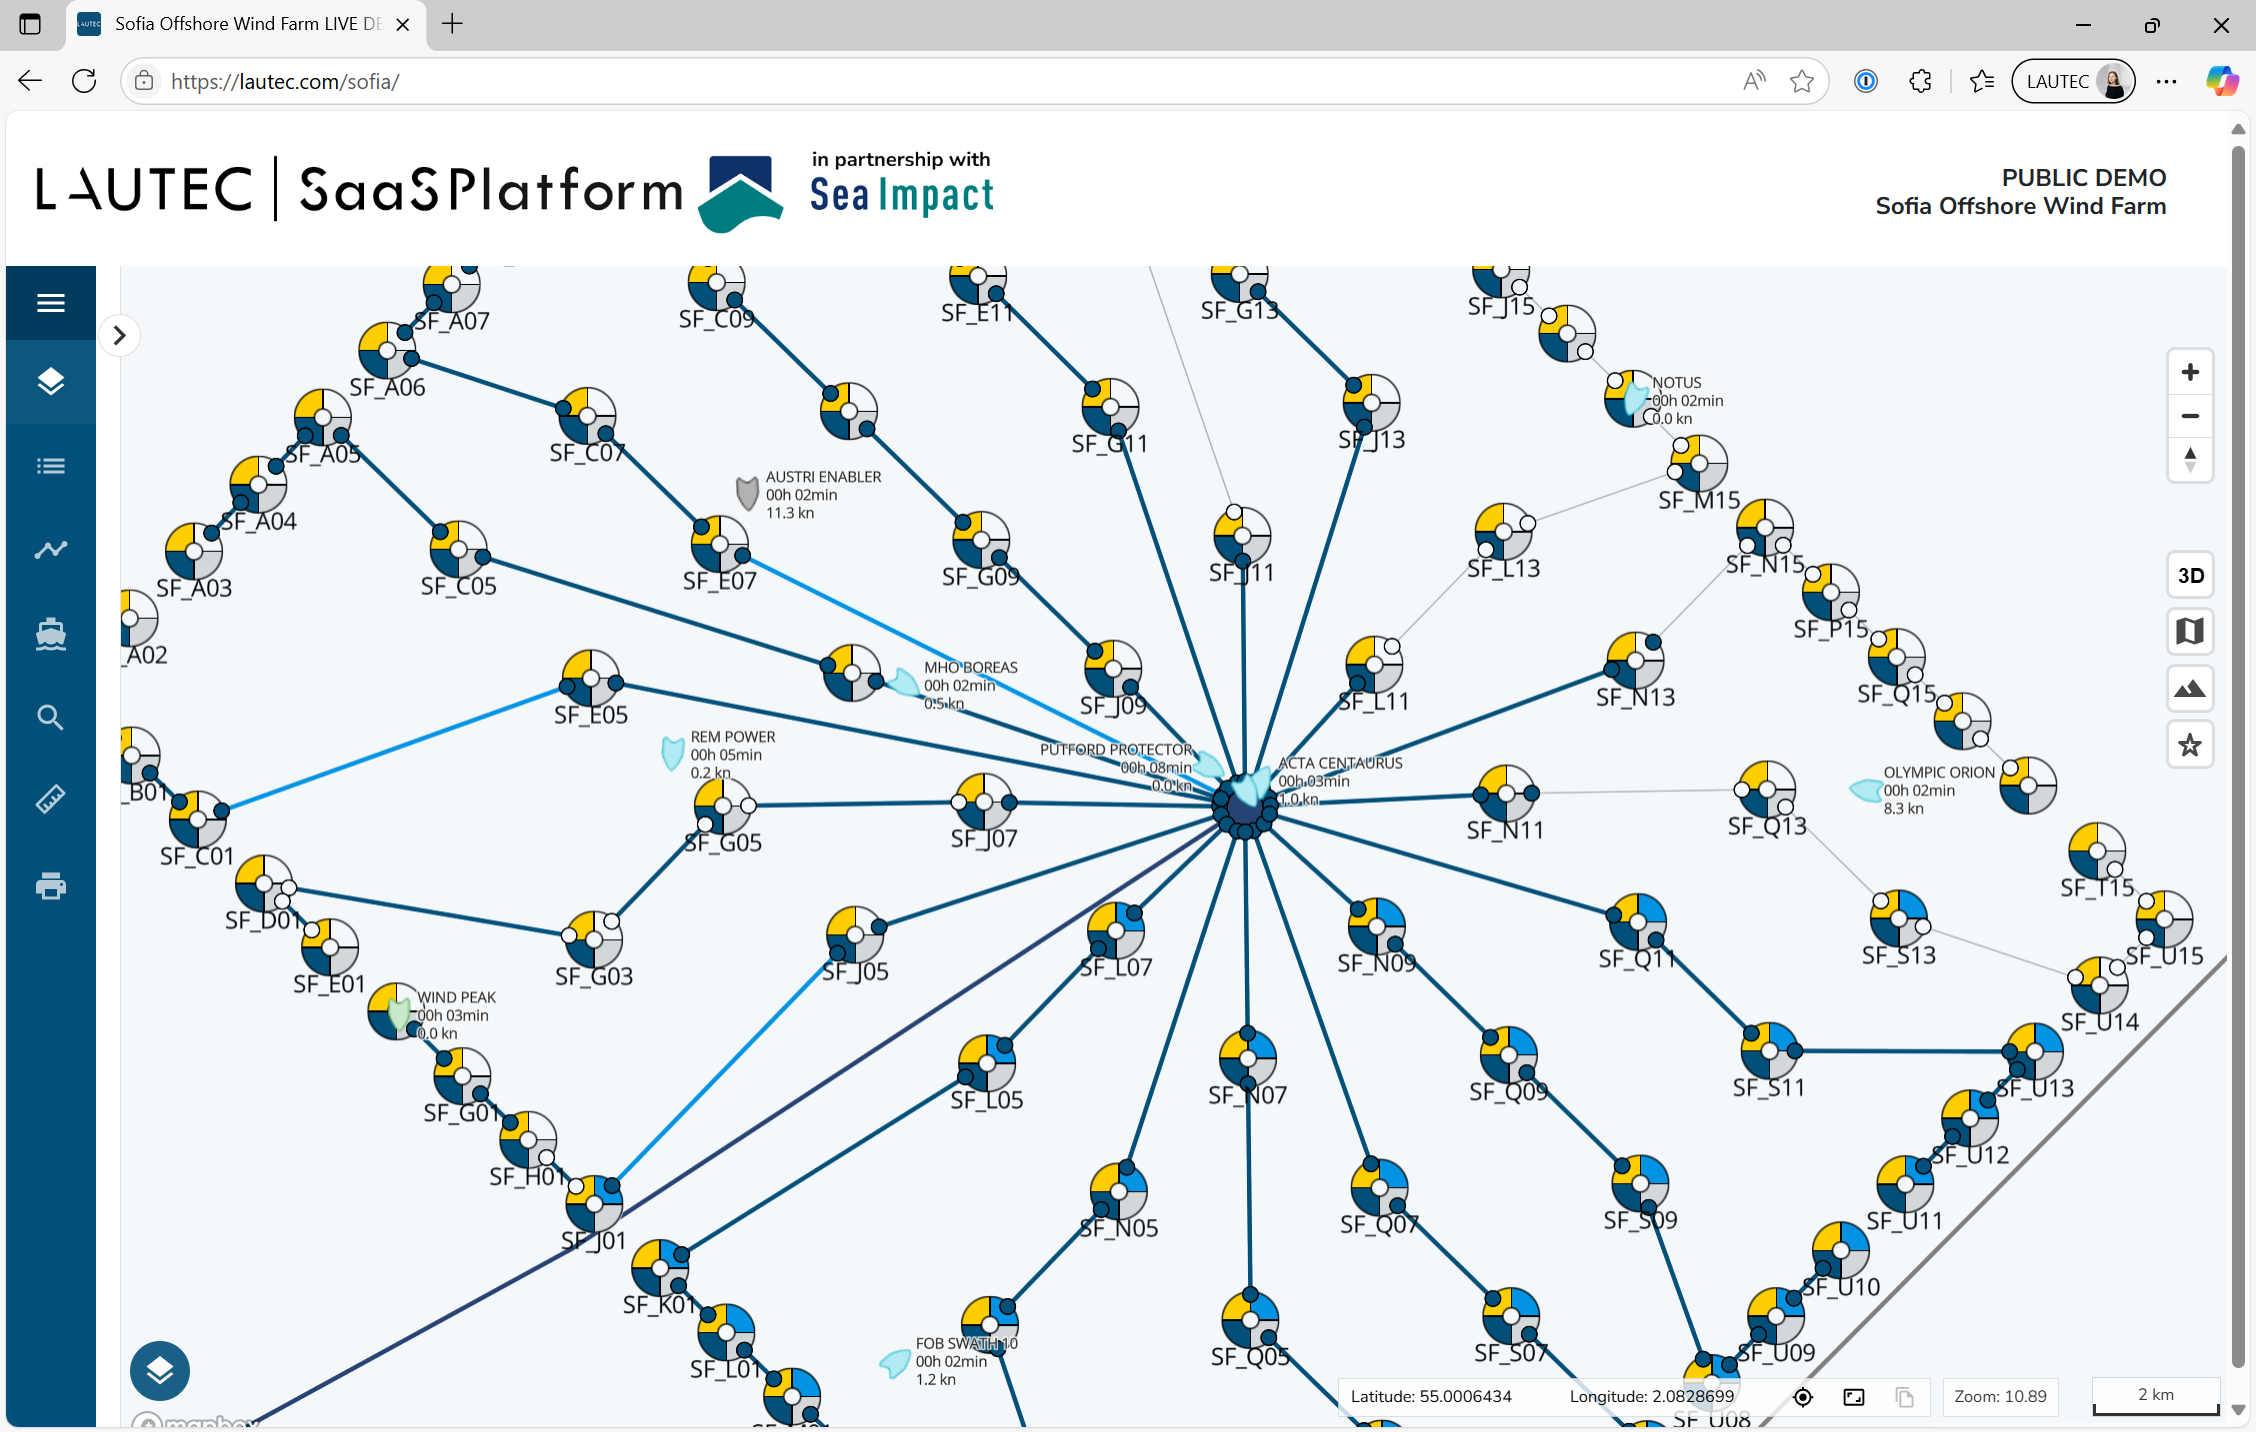
Task: Open the list view sidebar icon
Action: pyautogui.click(x=51, y=466)
